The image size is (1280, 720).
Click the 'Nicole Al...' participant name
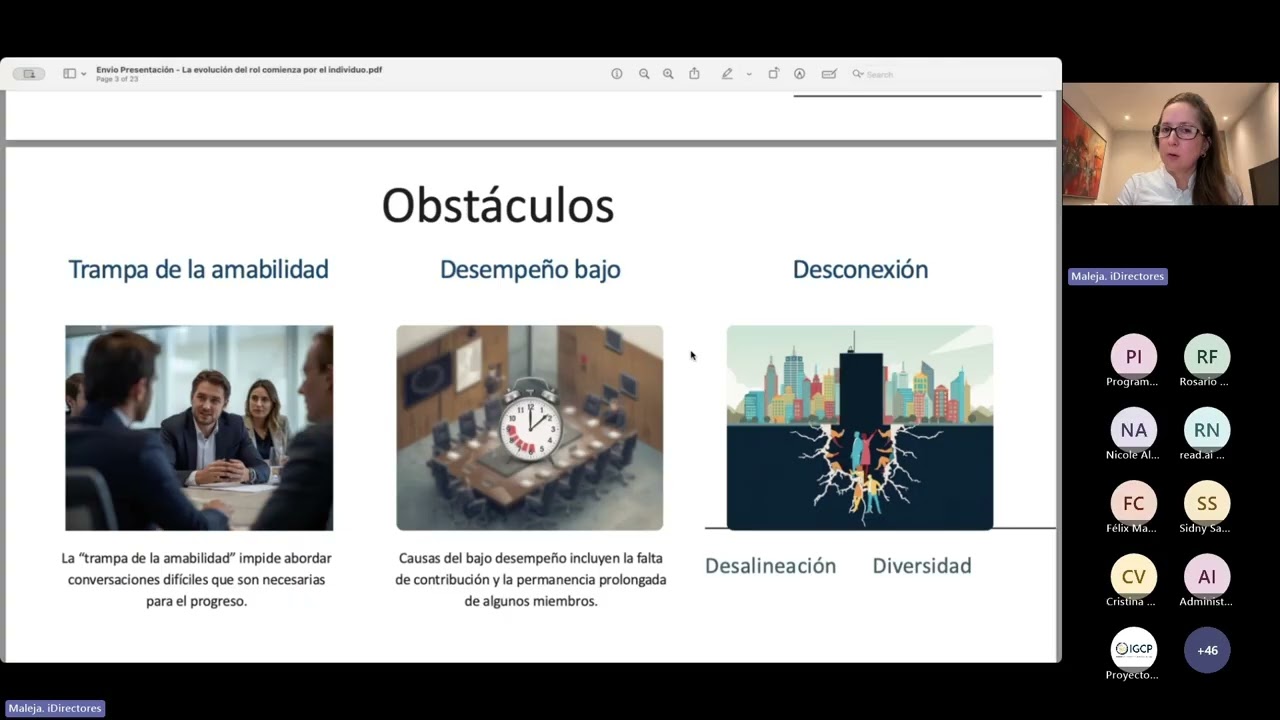(x=1133, y=455)
